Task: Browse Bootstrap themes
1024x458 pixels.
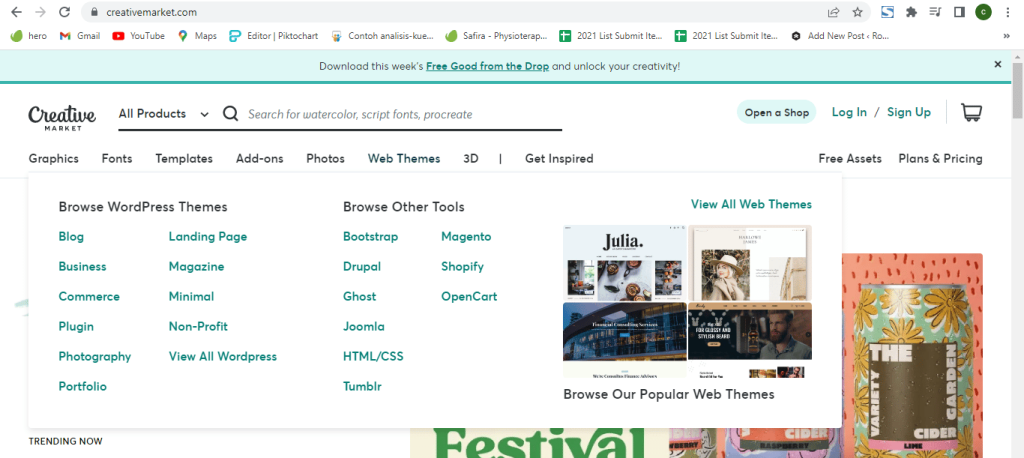Action: coord(370,237)
